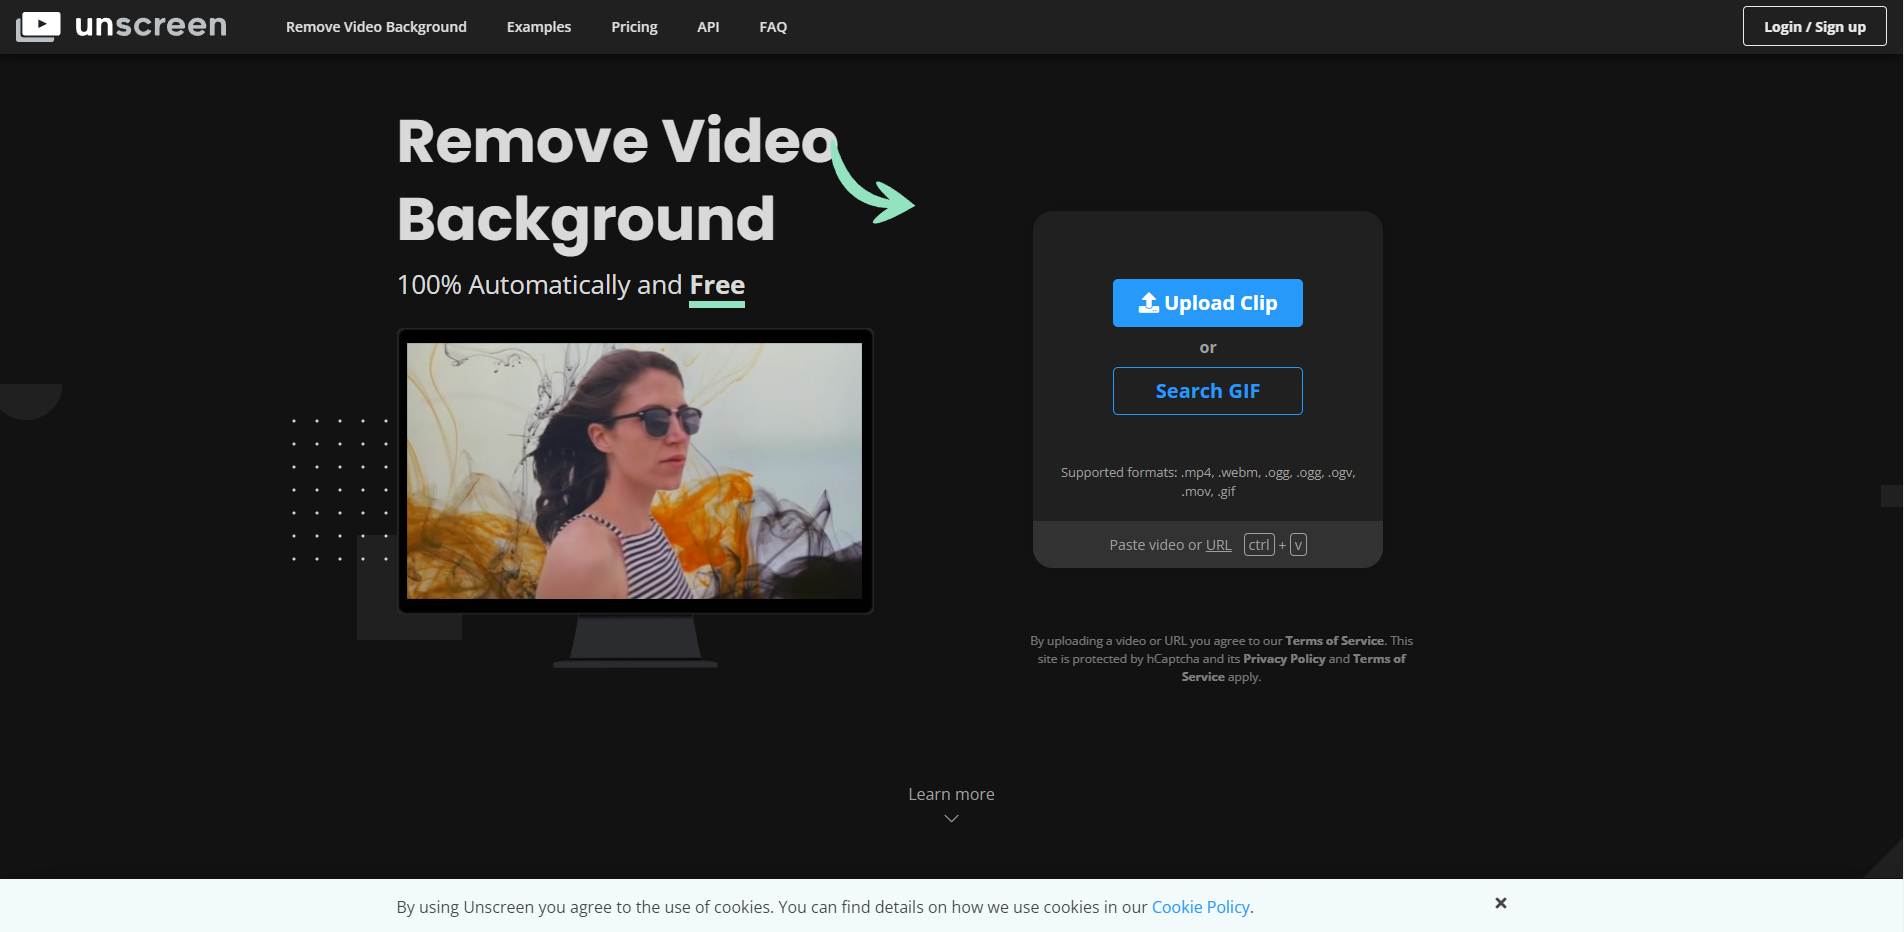Open the FAQ page
The width and height of the screenshot is (1904, 932).
pos(772,26)
